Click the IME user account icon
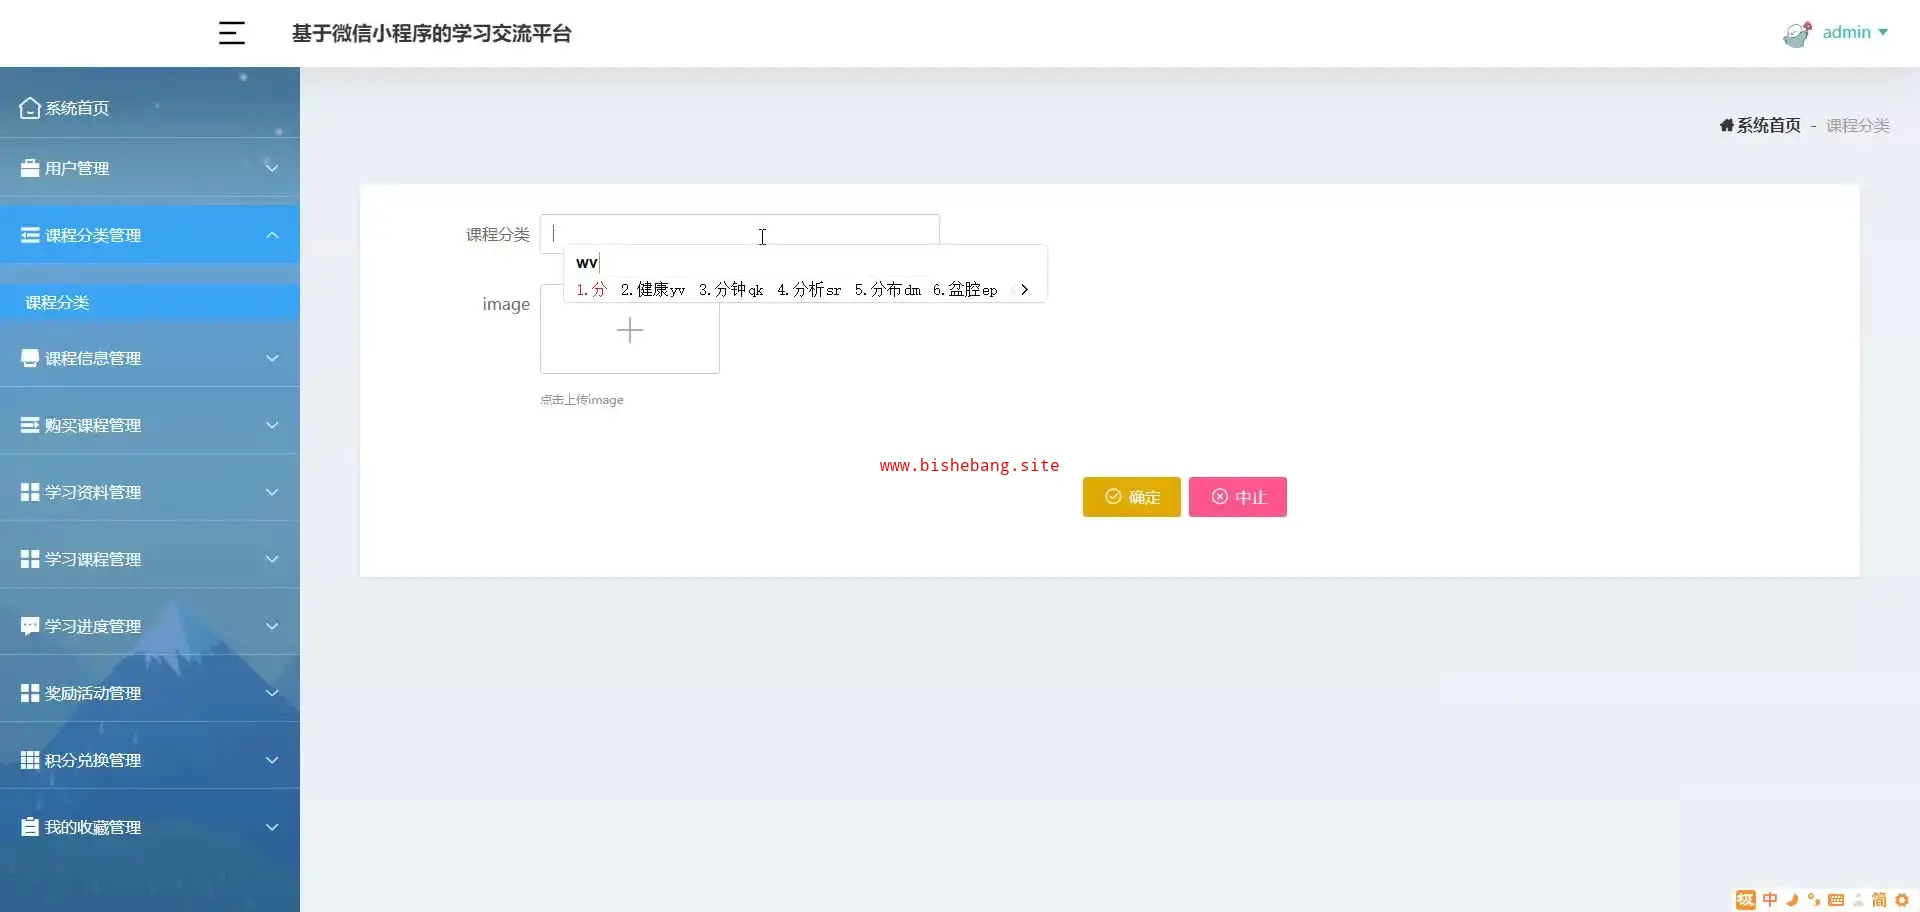The width and height of the screenshot is (1920, 912). (x=1858, y=900)
